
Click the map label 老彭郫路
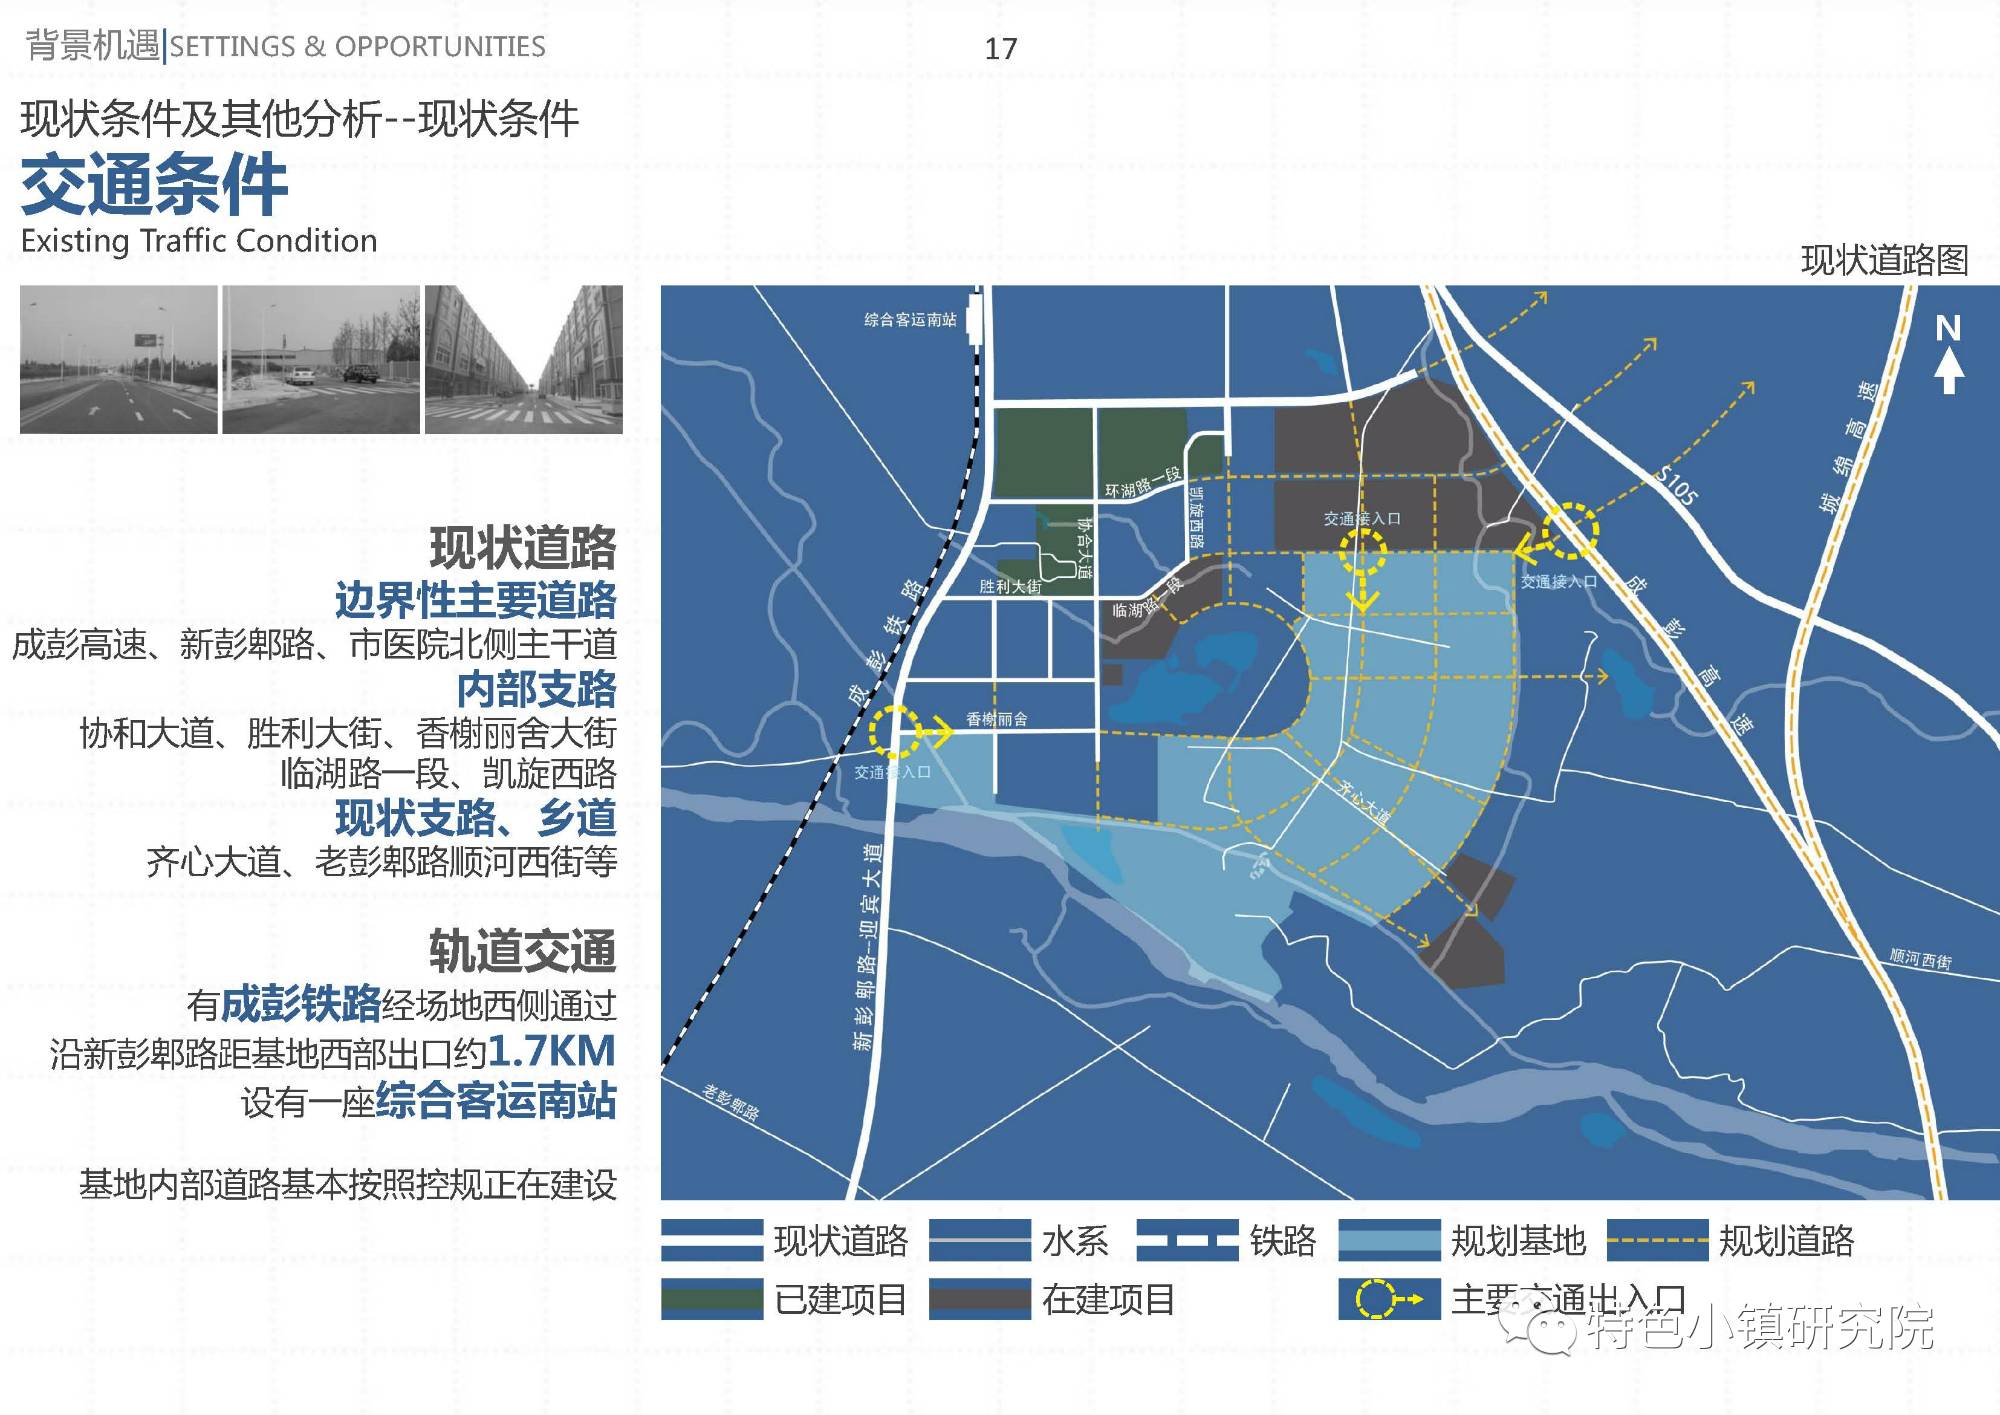pyautogui.click(x=730, y=1102)
